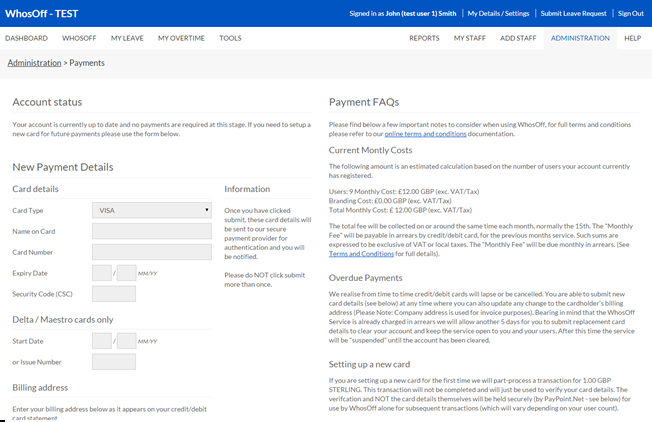Click the Delta / Maestro cards only heading
This screenshot has height=422, width=652.
[63, 320]
